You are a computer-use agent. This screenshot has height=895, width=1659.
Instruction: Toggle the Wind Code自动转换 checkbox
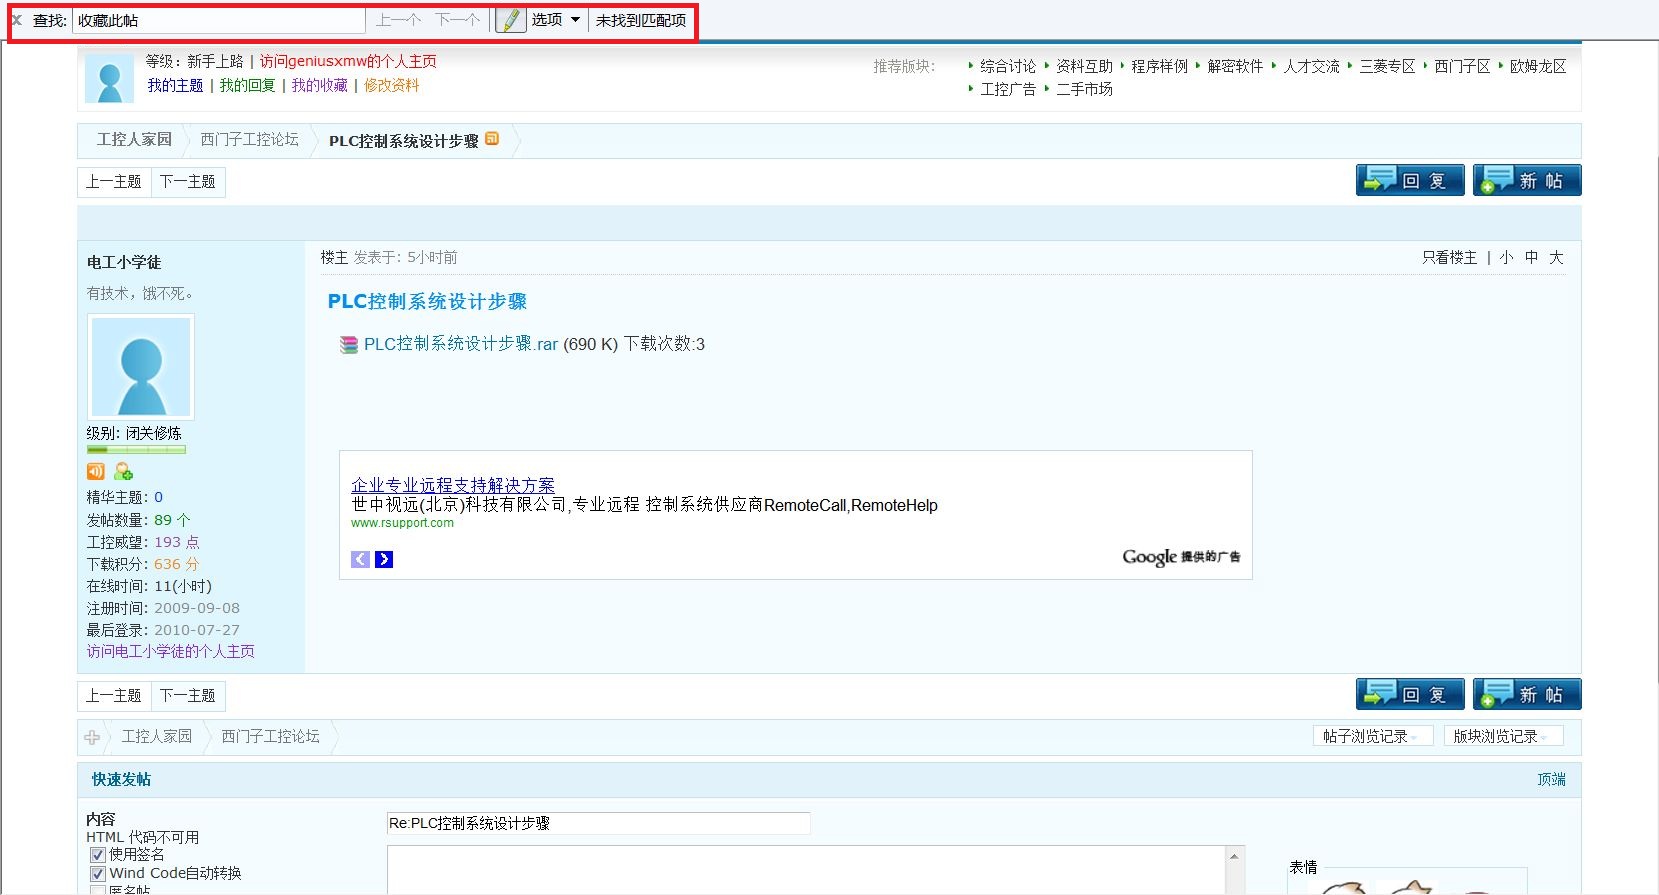pos(98,873)
